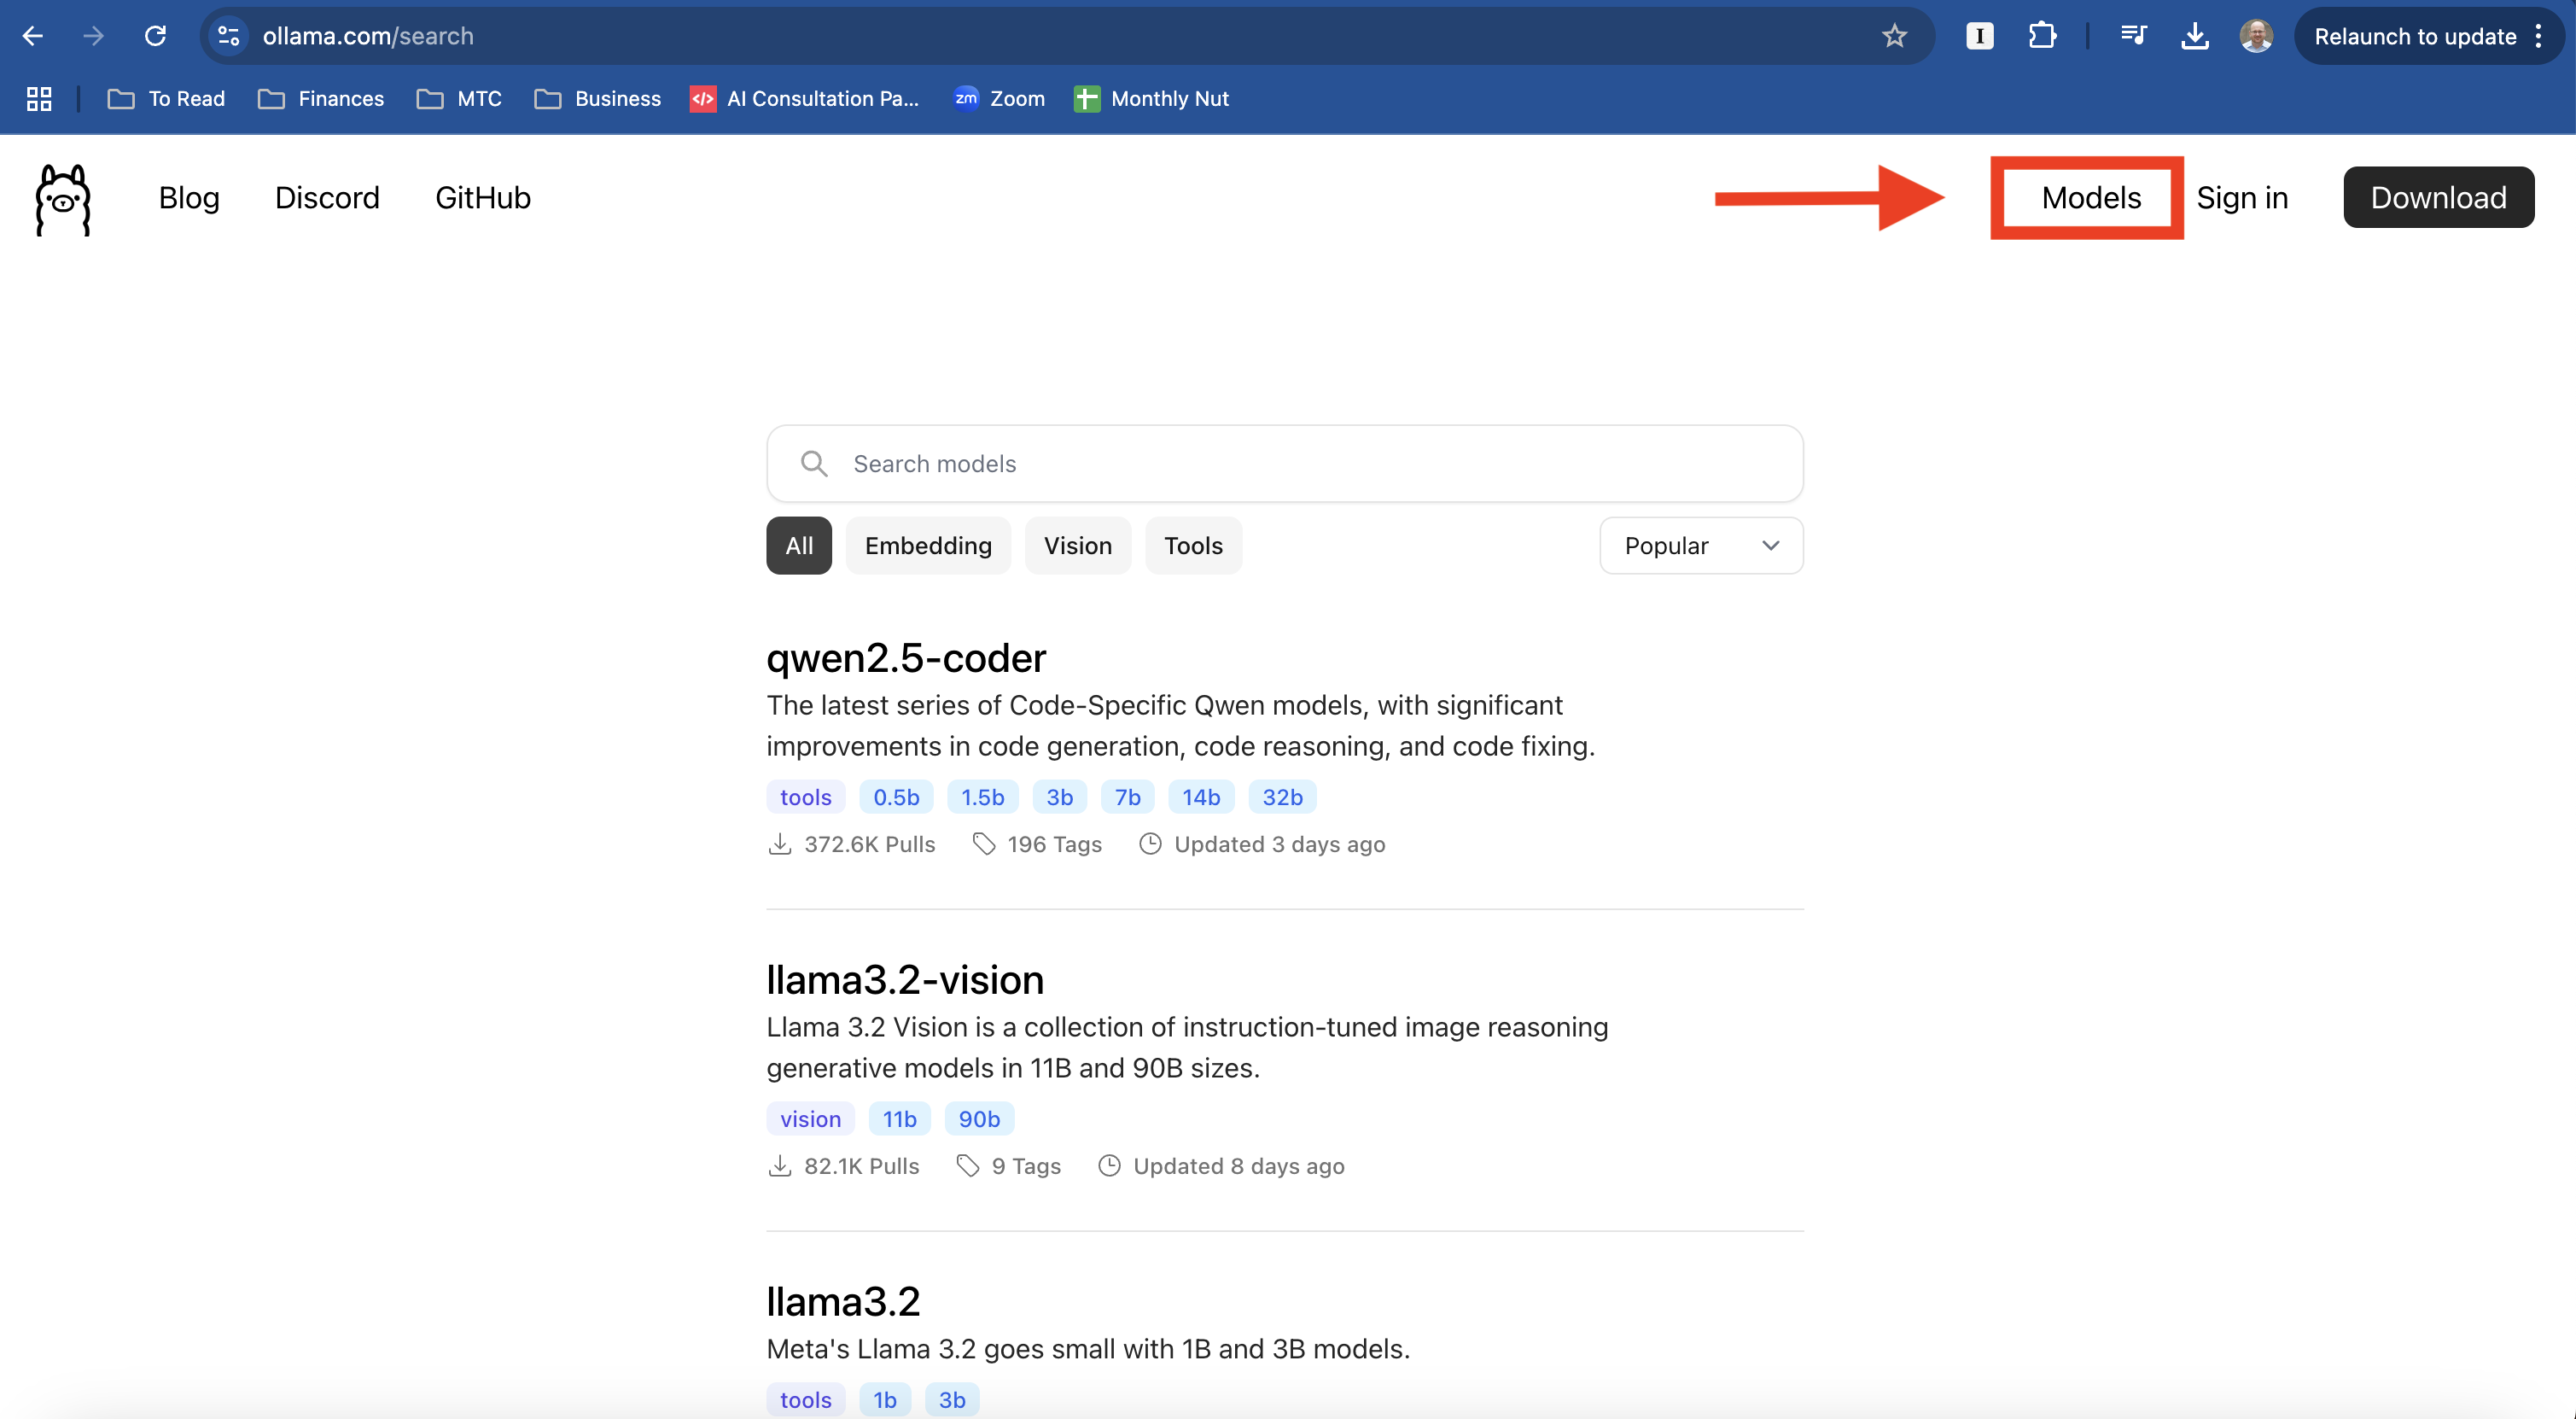
Task: Click 372.6K Pulls text
Action: [x=870, y=845]
